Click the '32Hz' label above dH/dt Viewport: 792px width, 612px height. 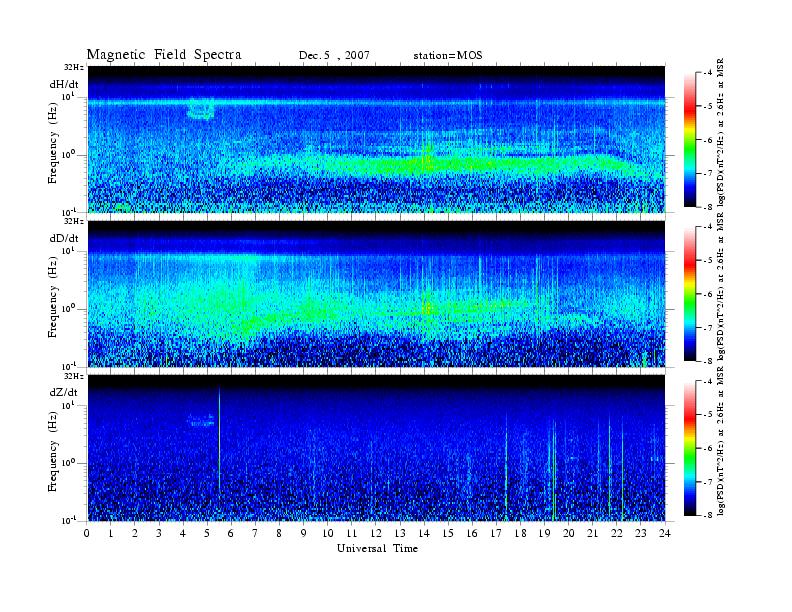[74, 67]
